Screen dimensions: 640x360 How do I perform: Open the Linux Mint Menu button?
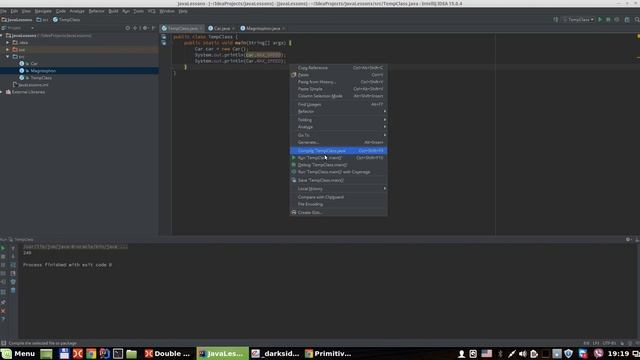click(x=18, y=353)
